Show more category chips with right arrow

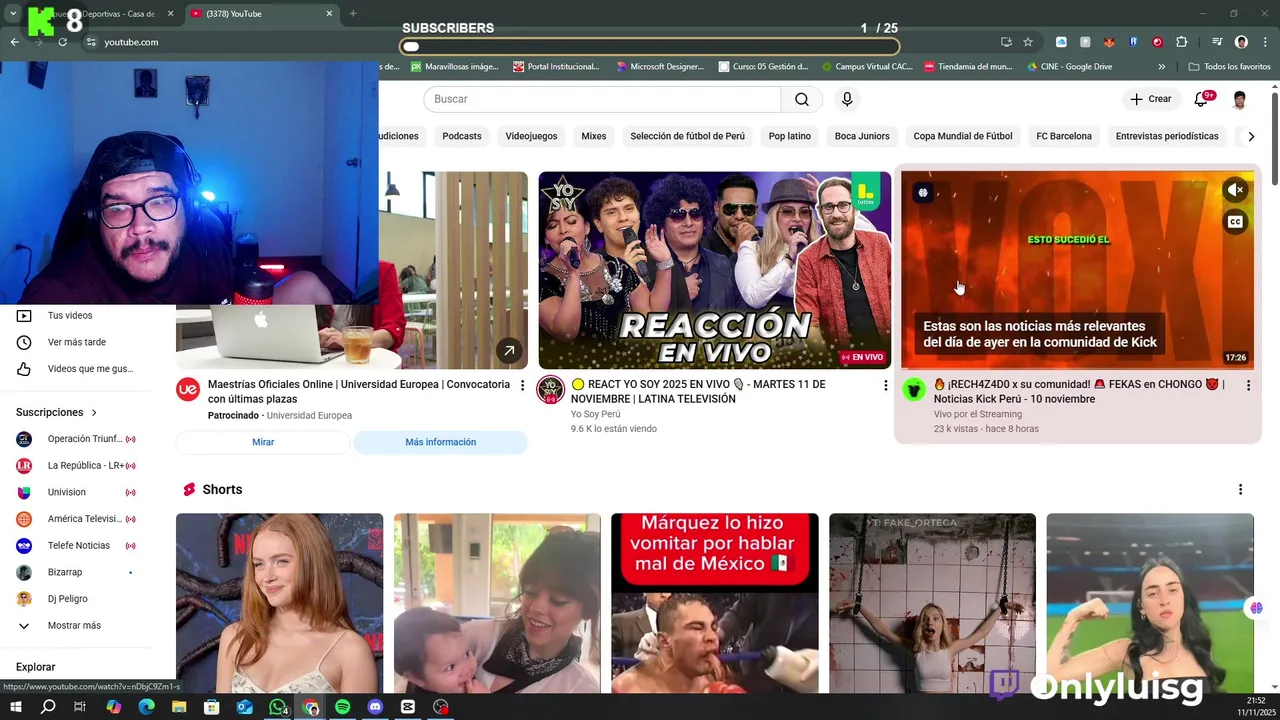point(1250,136)
